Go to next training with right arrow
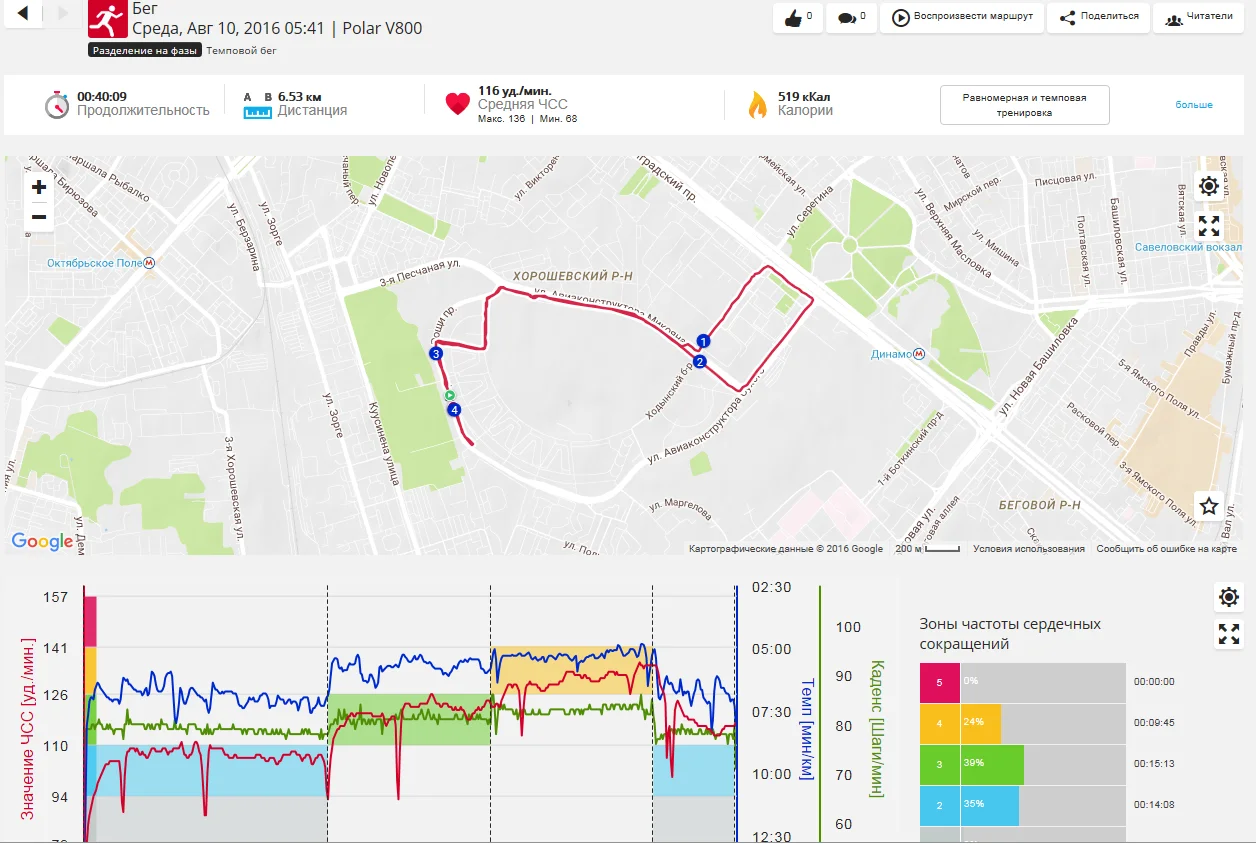Image resolution: width=1256 pixels, height=844 pixels. click(63, 13)
